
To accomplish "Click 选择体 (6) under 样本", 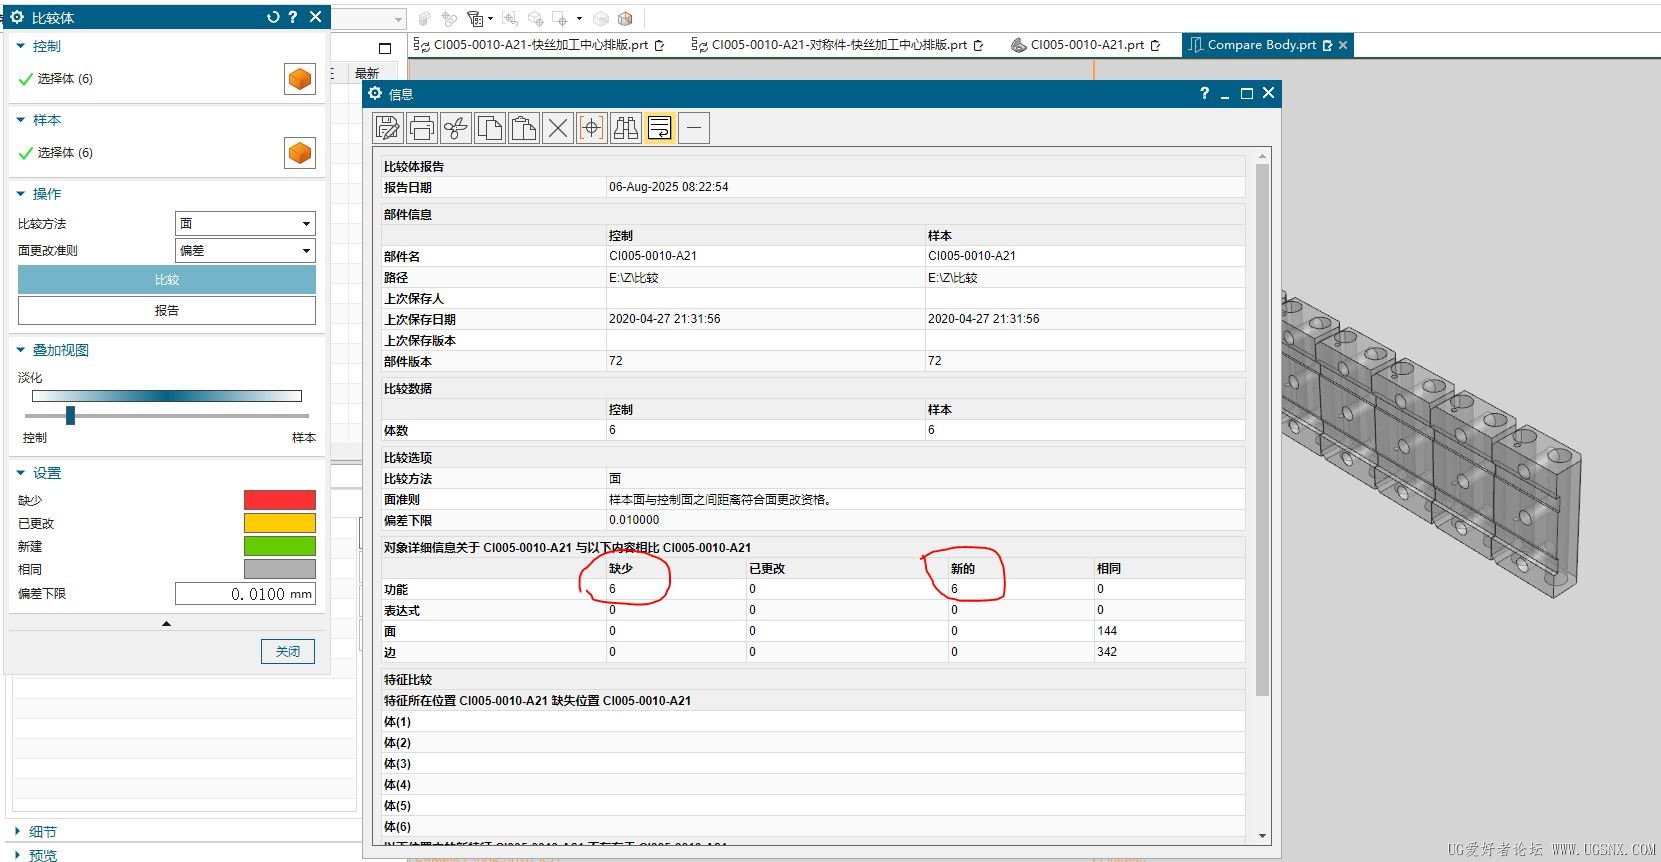I will [65, 153].
